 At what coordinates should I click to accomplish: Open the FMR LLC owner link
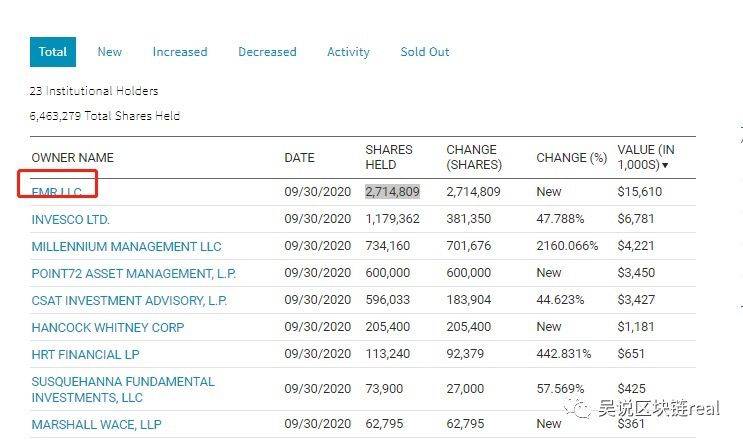(x=57, y=192)
